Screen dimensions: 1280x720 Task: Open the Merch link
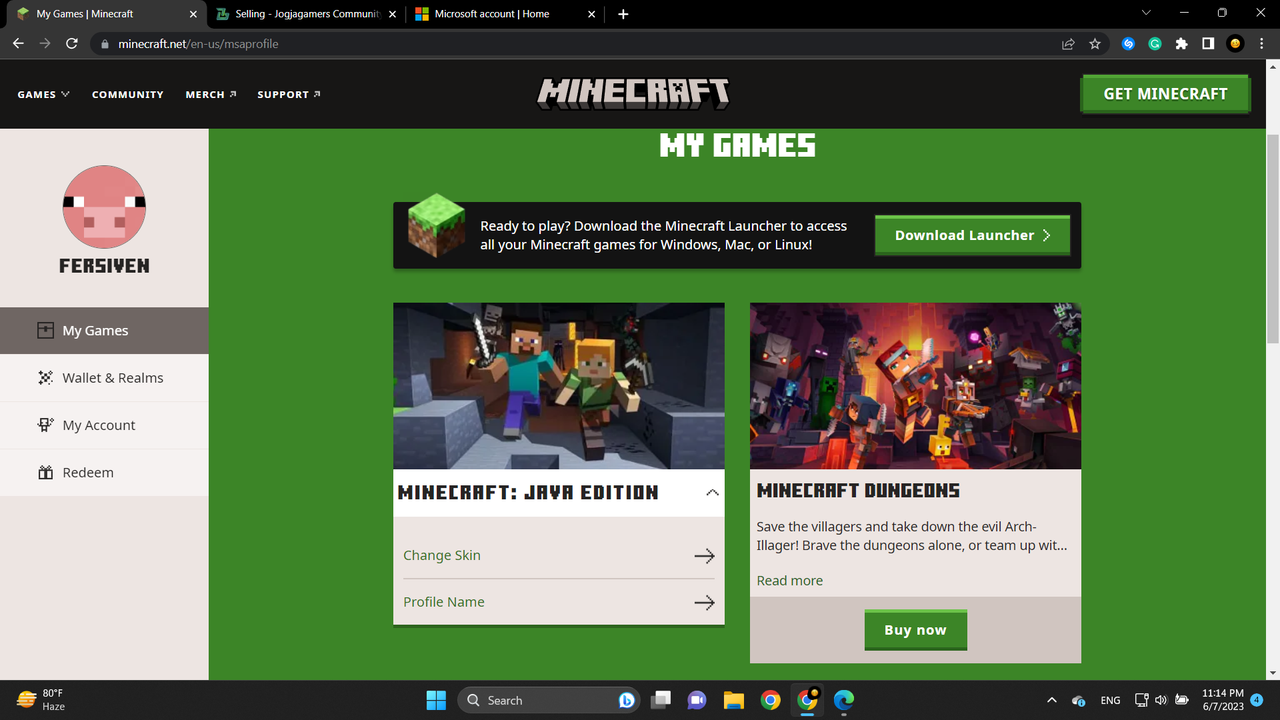point(211,94)
